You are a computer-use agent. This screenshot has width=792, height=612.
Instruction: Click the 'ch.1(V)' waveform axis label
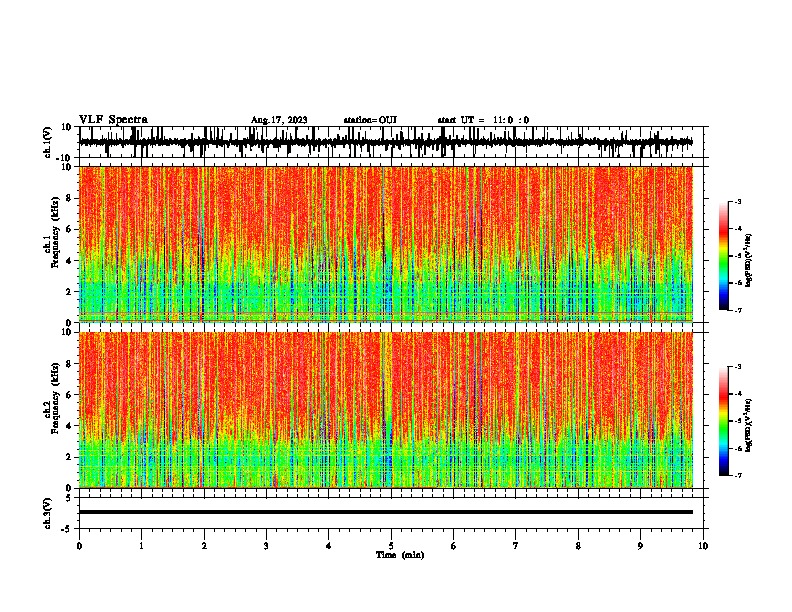point(48,142)
